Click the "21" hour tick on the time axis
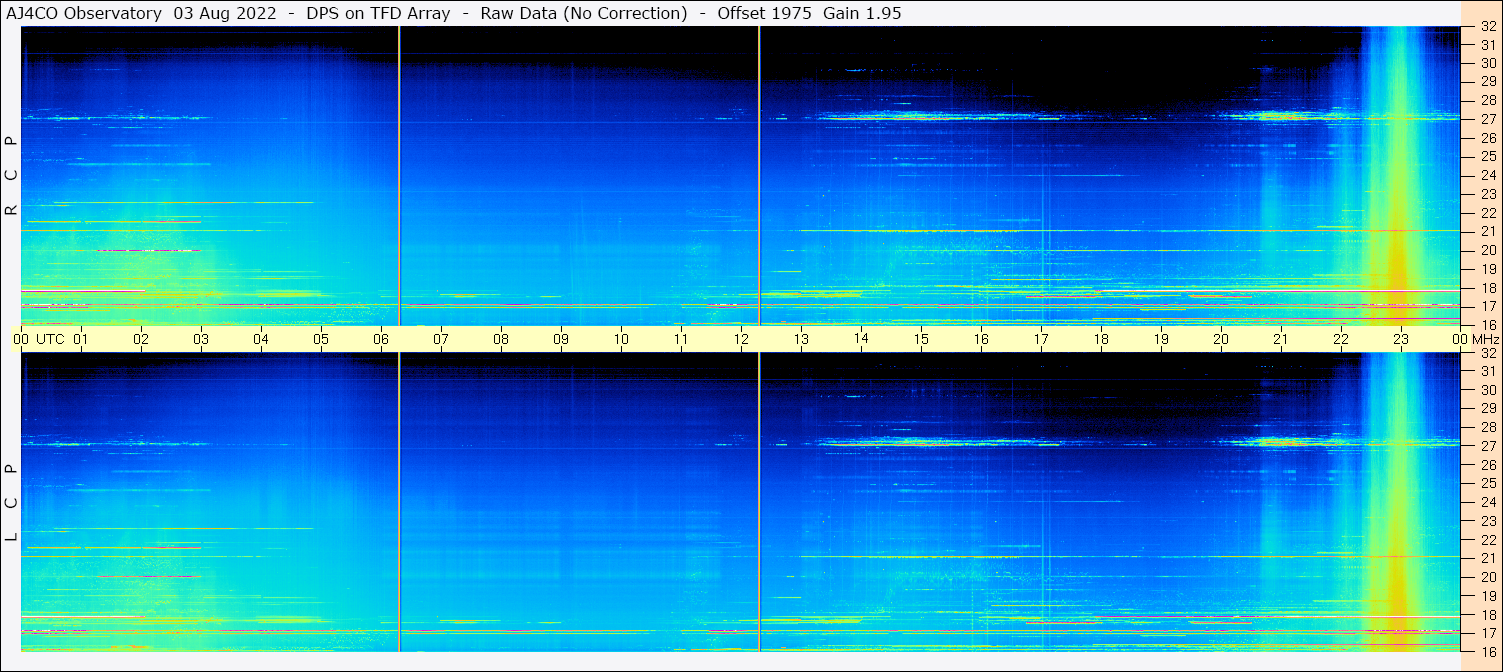 click(1281, 339)
